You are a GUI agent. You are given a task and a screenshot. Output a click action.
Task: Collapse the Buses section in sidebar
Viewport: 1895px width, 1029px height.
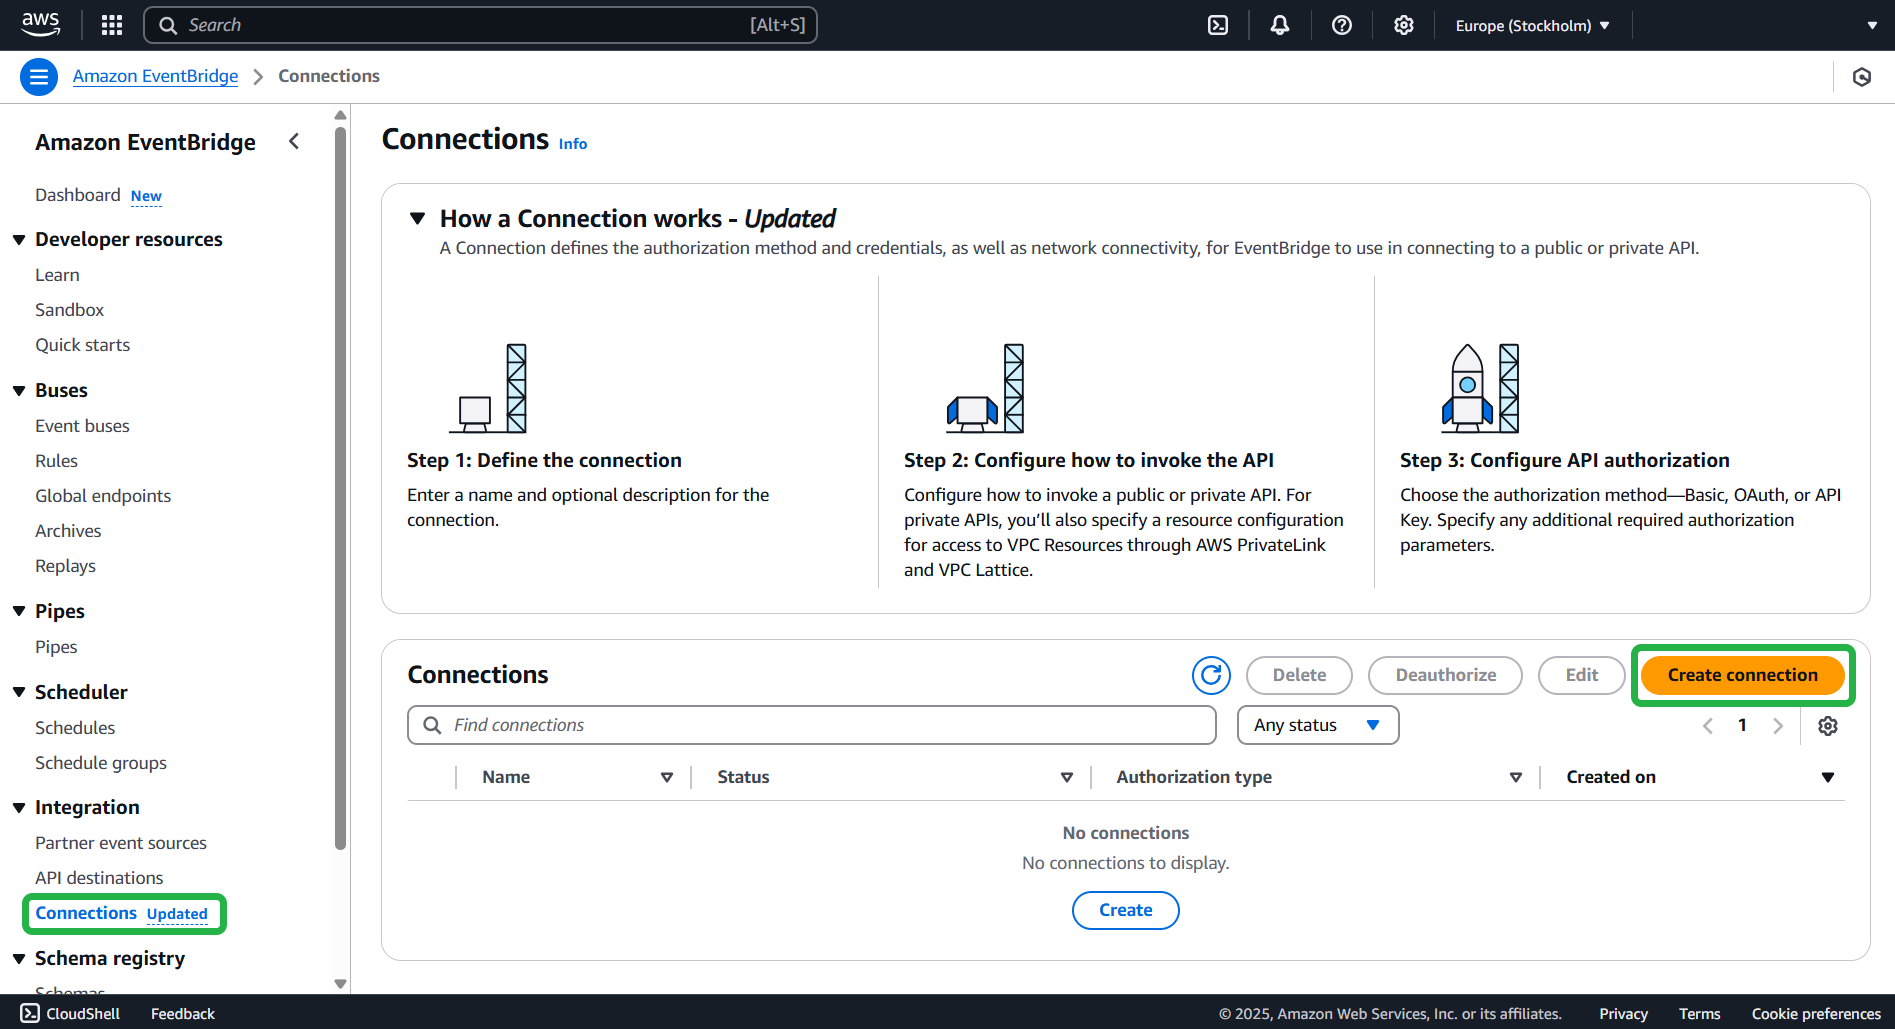[x=19, y=391]
